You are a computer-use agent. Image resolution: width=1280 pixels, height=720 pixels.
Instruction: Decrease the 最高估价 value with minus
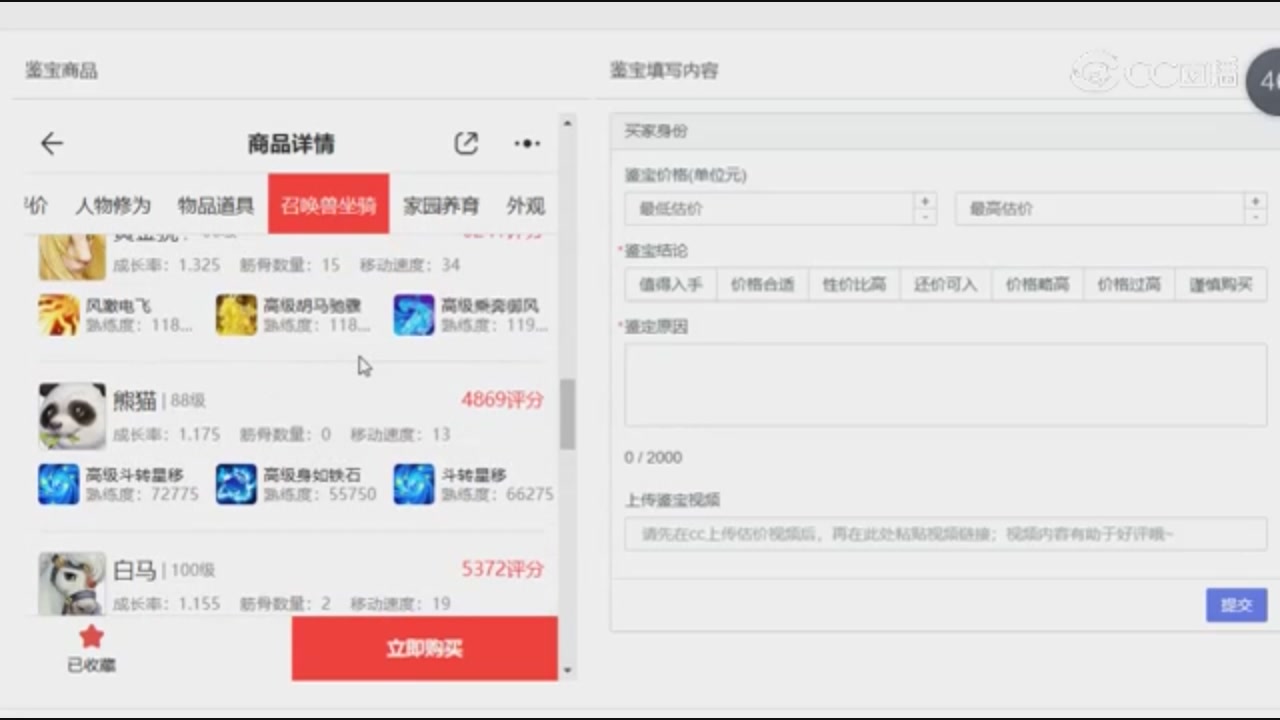1255,217
